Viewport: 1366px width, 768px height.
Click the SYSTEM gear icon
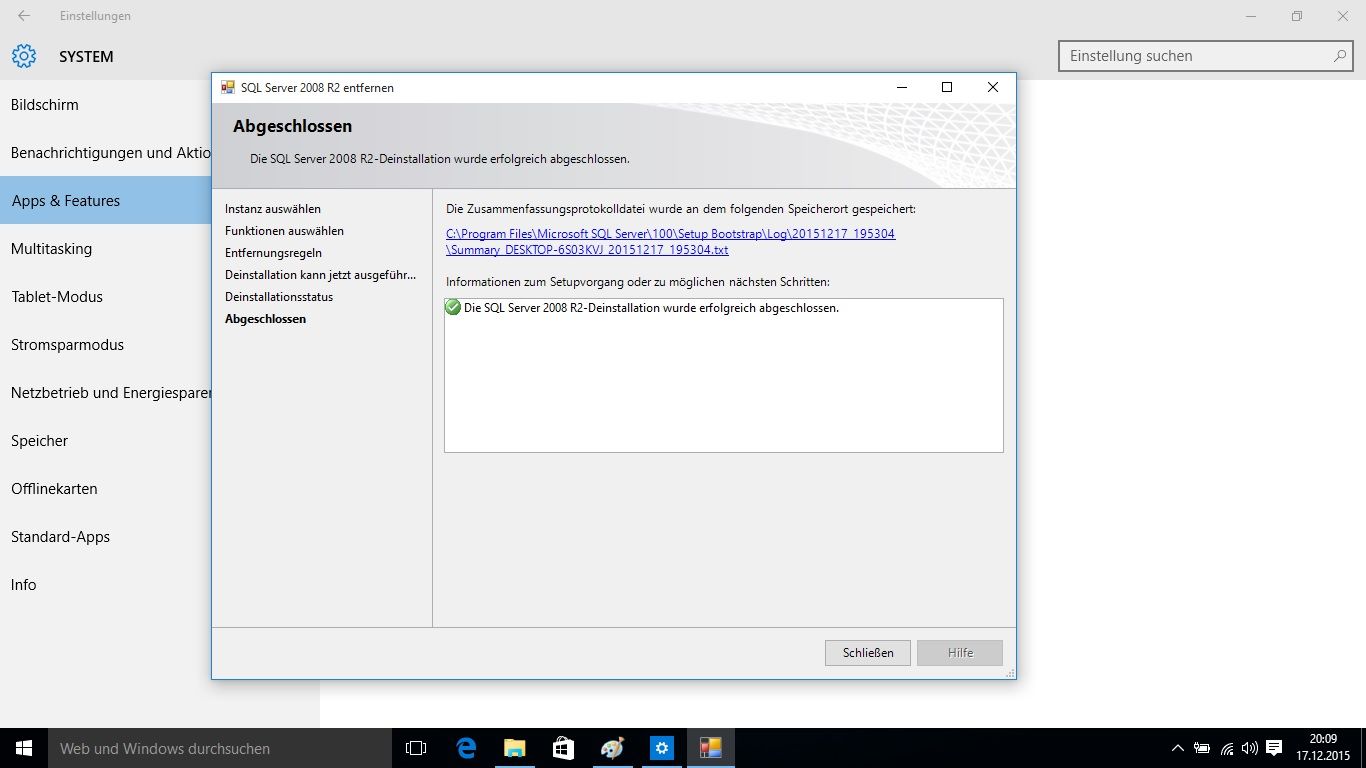tap(24, 56)
